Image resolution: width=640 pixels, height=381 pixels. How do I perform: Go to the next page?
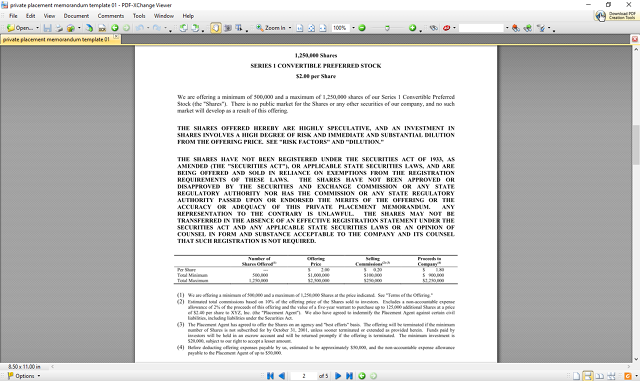click(338, 376)
